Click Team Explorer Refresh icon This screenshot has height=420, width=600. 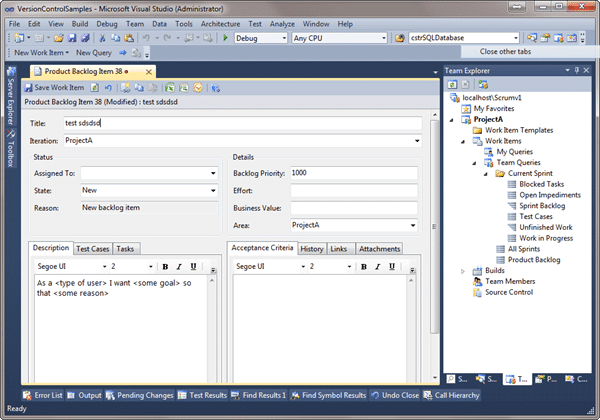click(452, 85)
